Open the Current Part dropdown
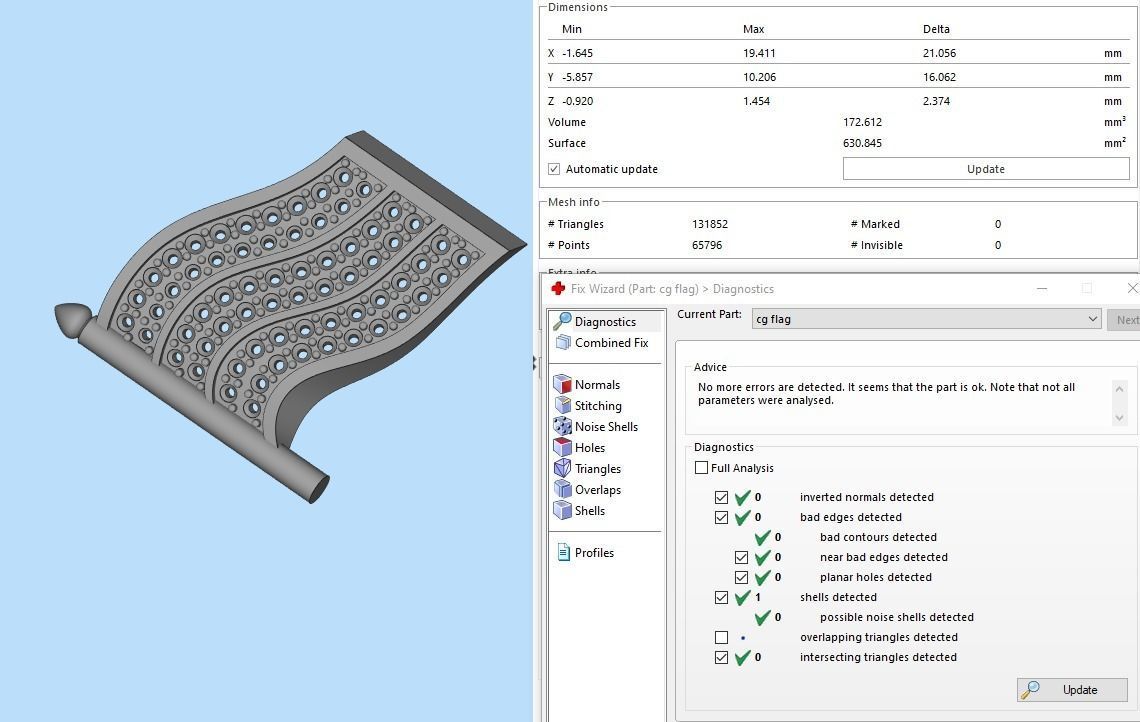Image resolution: width=1140 pixels, height=722 pixels. [926, 318]
